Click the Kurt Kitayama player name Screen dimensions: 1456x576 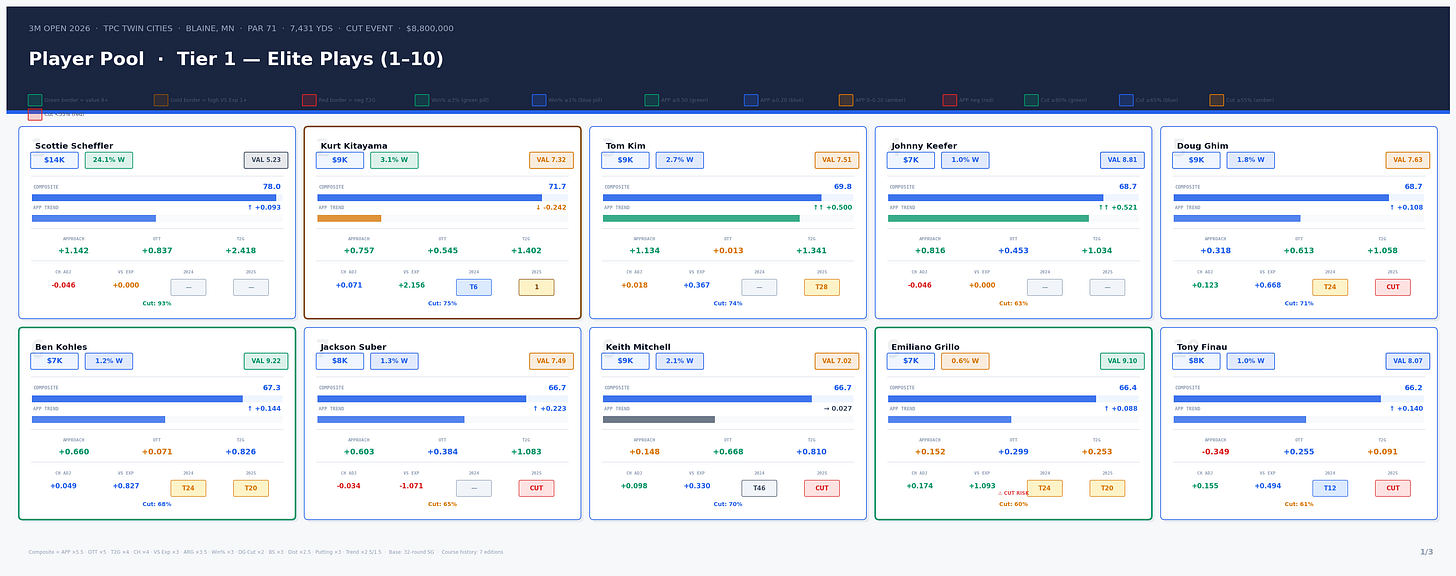click(354, 146)
